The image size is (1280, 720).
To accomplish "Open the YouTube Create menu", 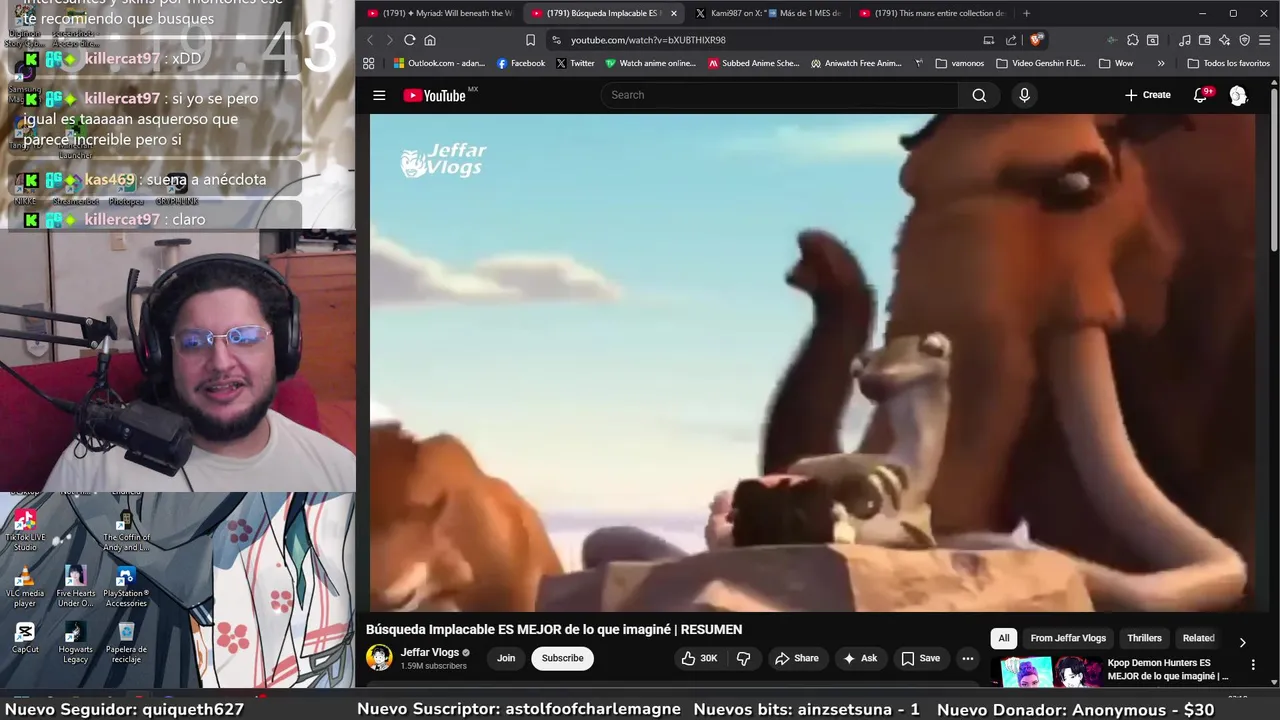I will (x=1147, y=95).
